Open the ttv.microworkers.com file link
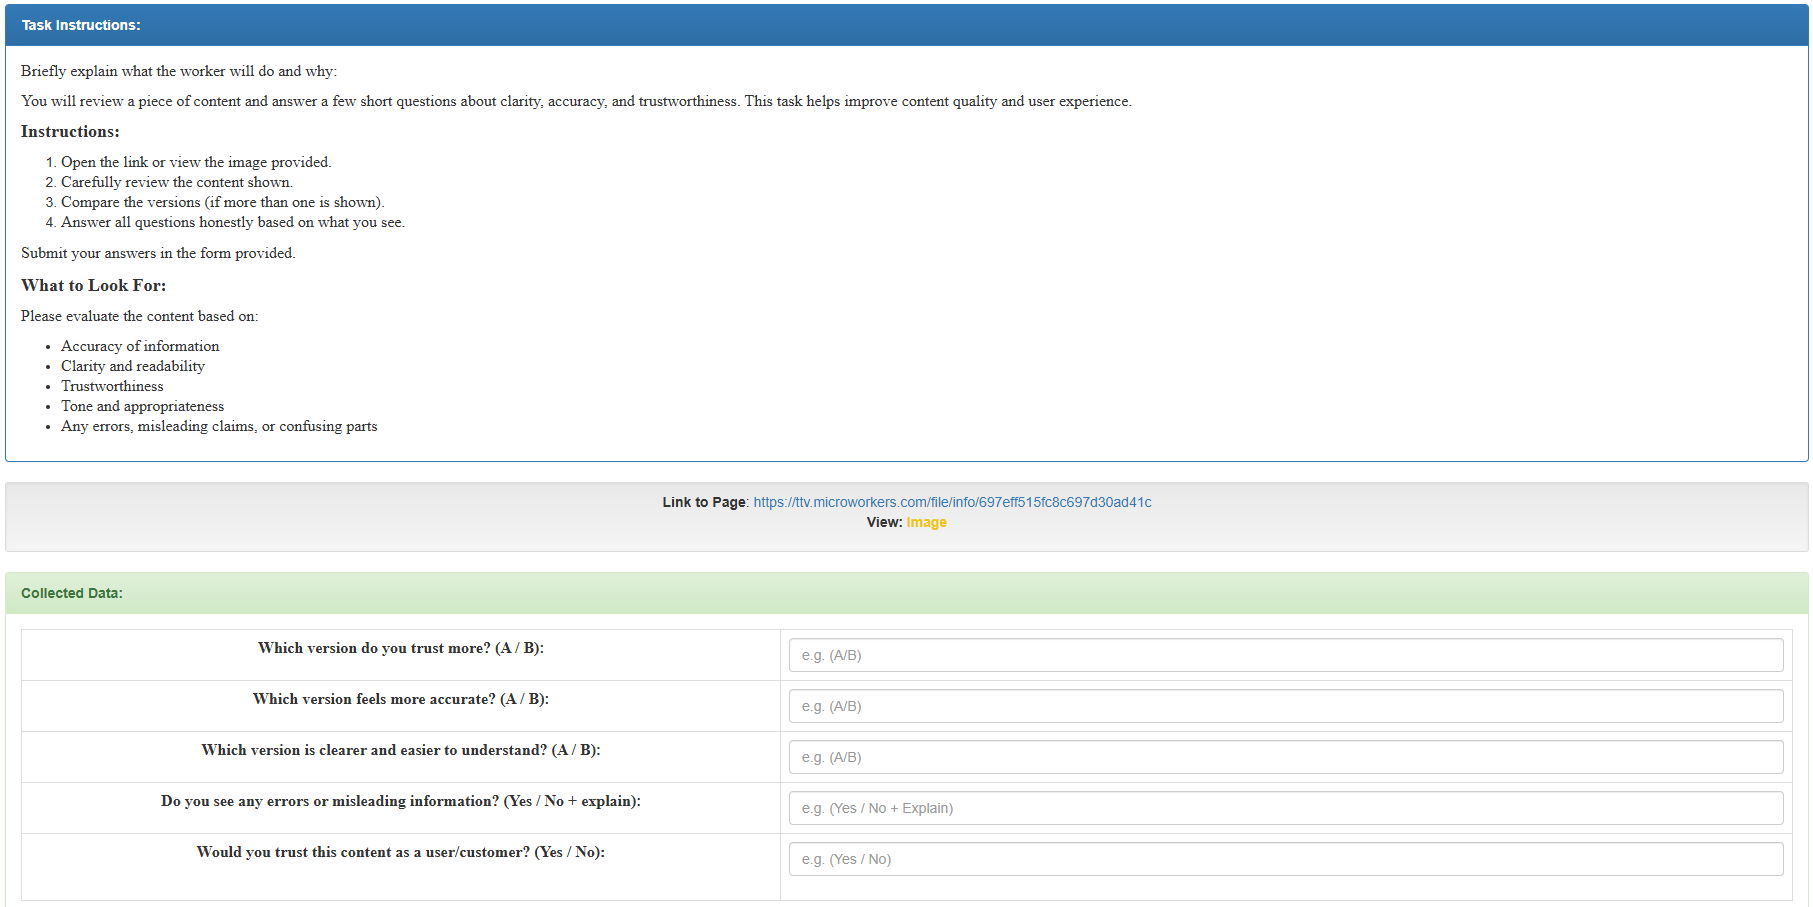The height and width of the screenshot is (907, 1813). 952,502
